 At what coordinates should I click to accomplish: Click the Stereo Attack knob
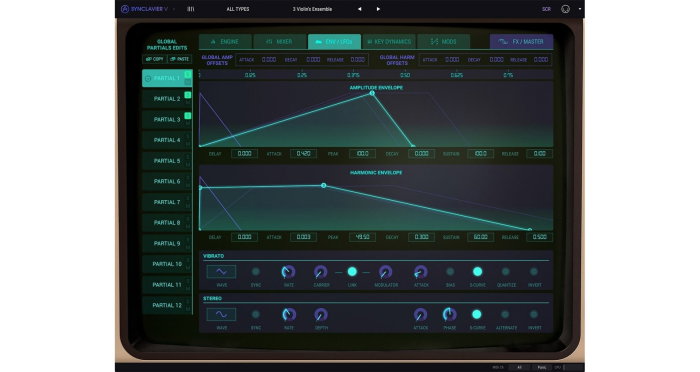420,314
